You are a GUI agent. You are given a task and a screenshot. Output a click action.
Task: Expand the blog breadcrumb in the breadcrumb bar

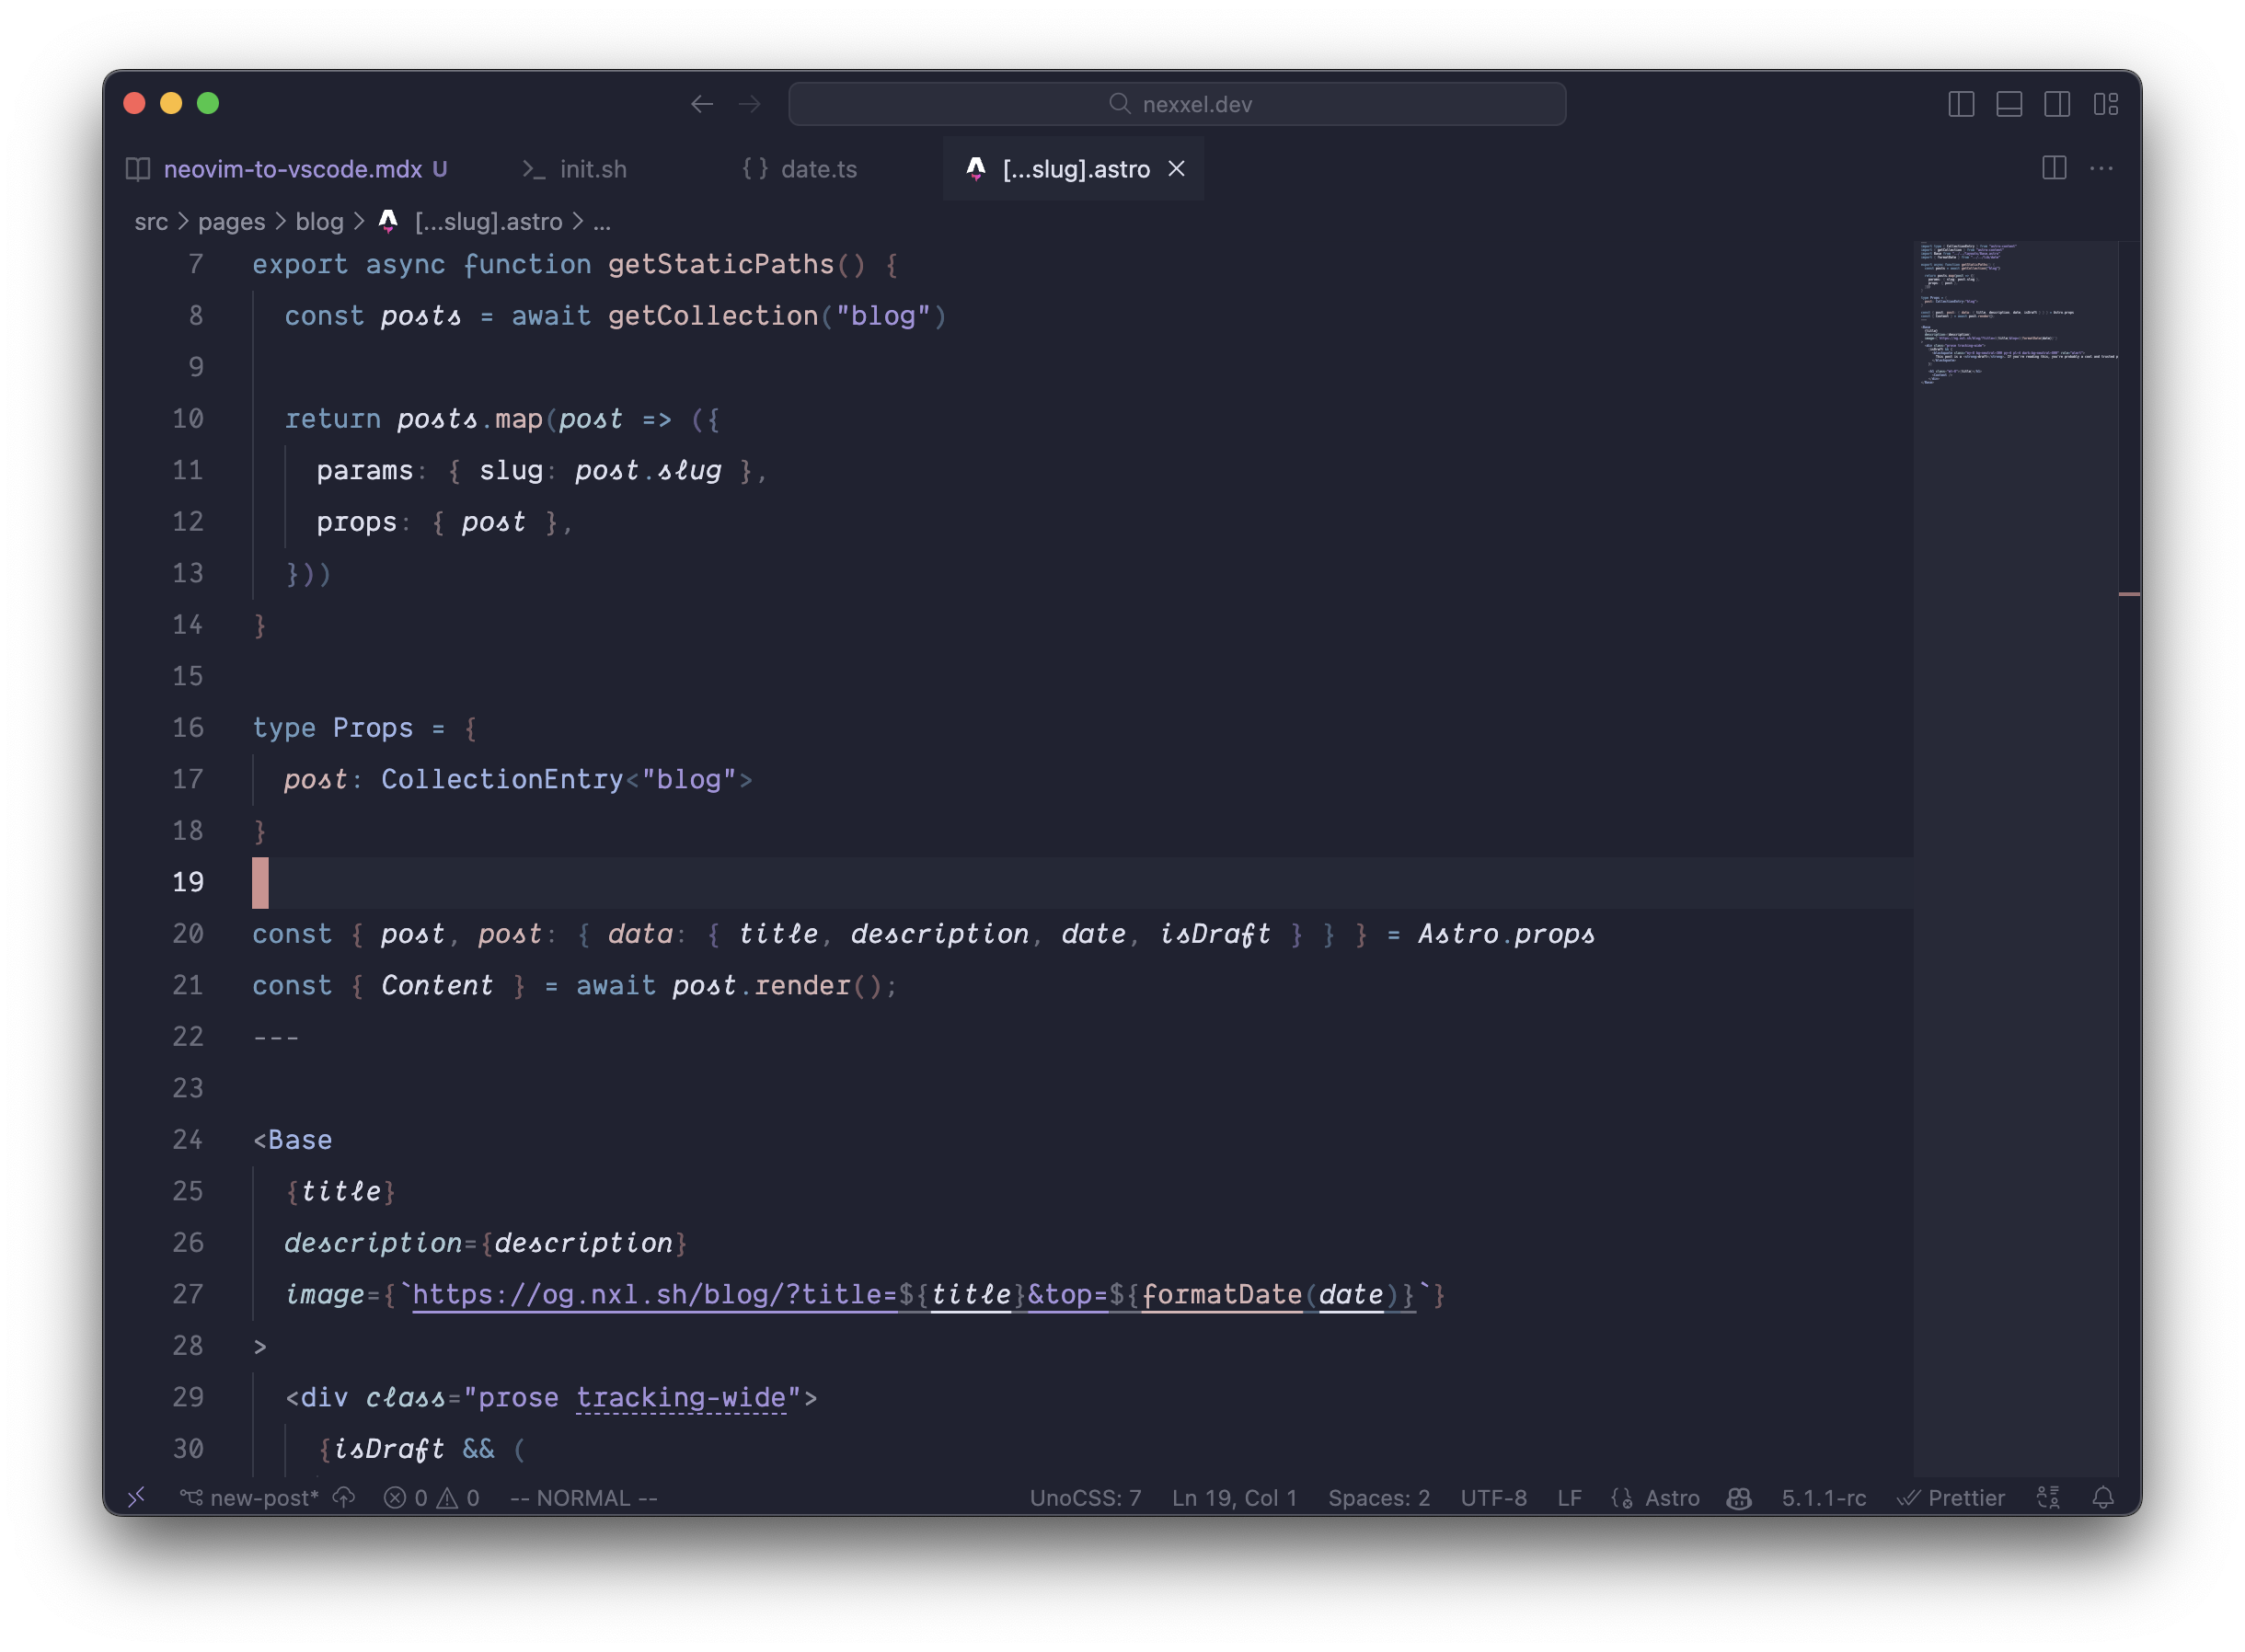(319, 221)
